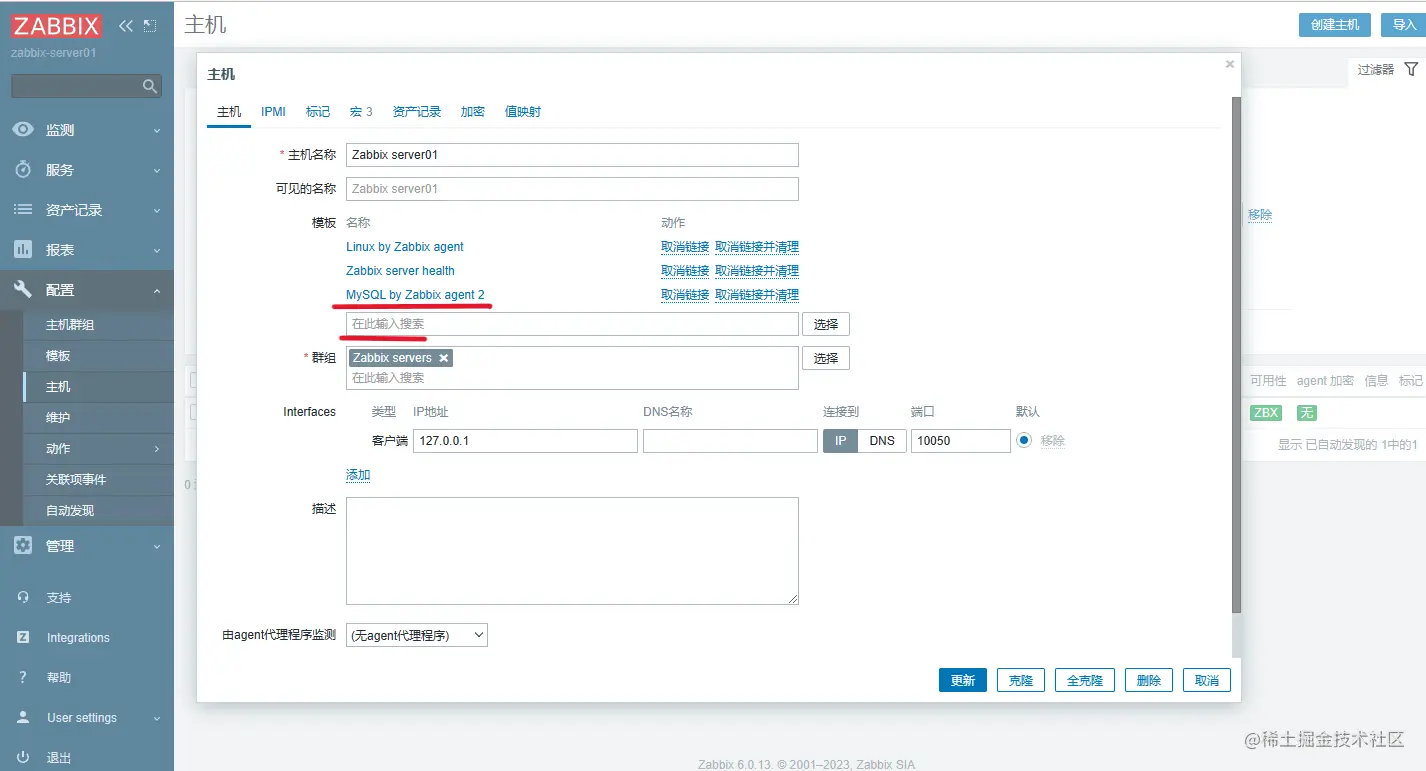Switch to the 资产记录 tab
The width and height of the screenshot is (1426, 771).
(x=417, y=112)
